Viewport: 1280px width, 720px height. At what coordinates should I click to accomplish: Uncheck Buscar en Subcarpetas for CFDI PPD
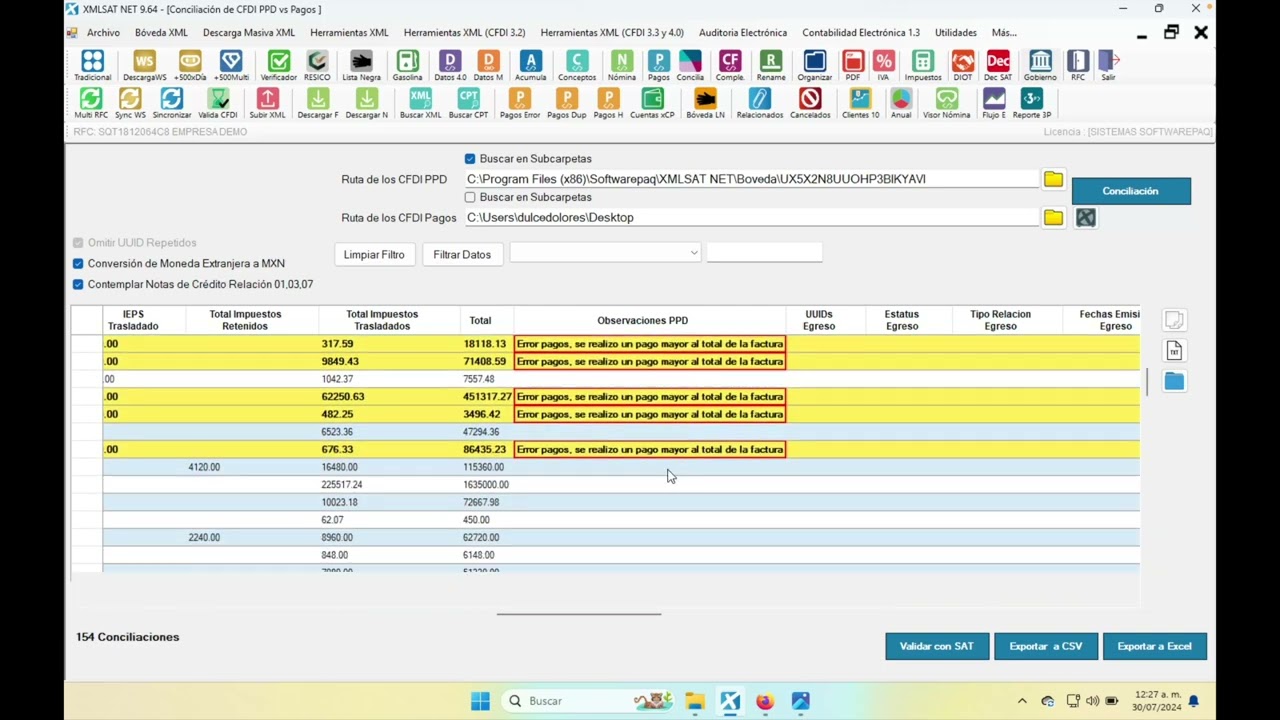click(x=470, y=159)
